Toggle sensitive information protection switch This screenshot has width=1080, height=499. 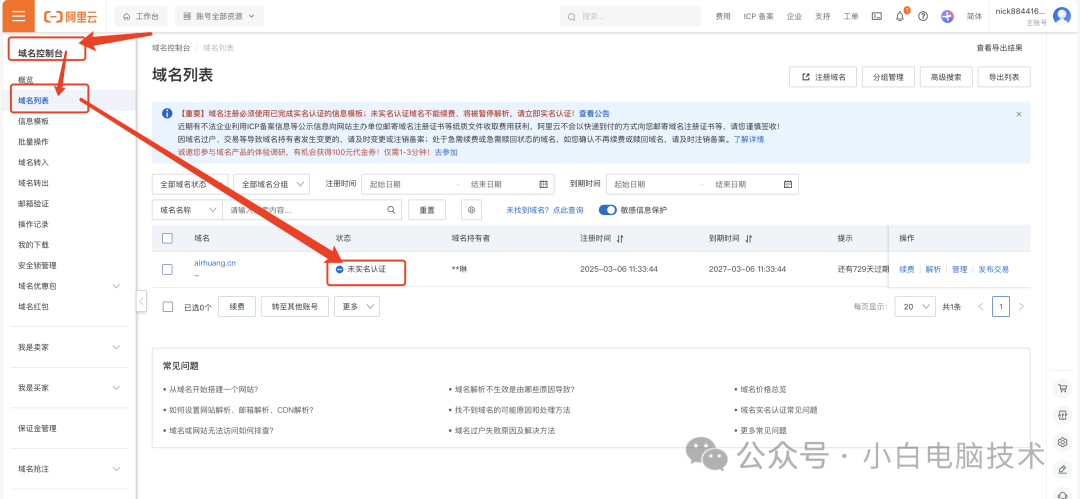click(607, 210)
